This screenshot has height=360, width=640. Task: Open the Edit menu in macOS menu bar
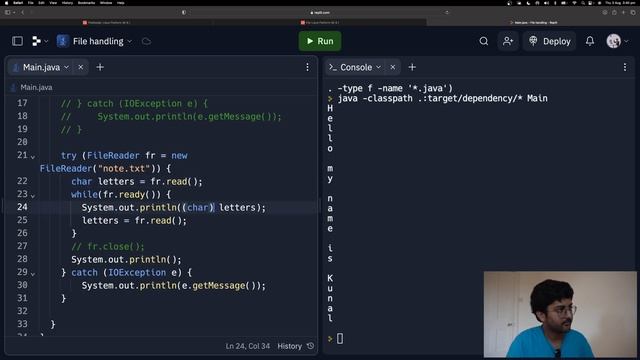coord(41,3)
